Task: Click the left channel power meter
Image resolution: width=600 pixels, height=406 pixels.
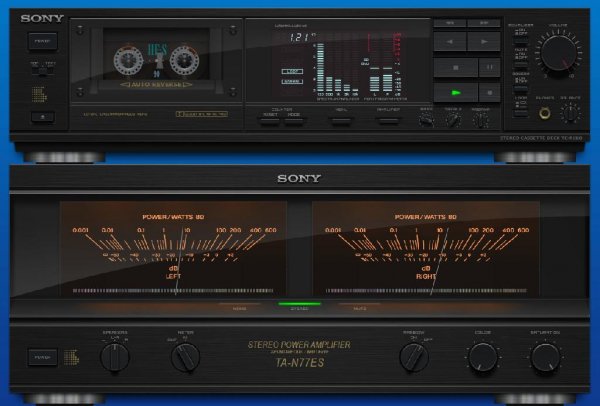Action: (x=173, y=249)
